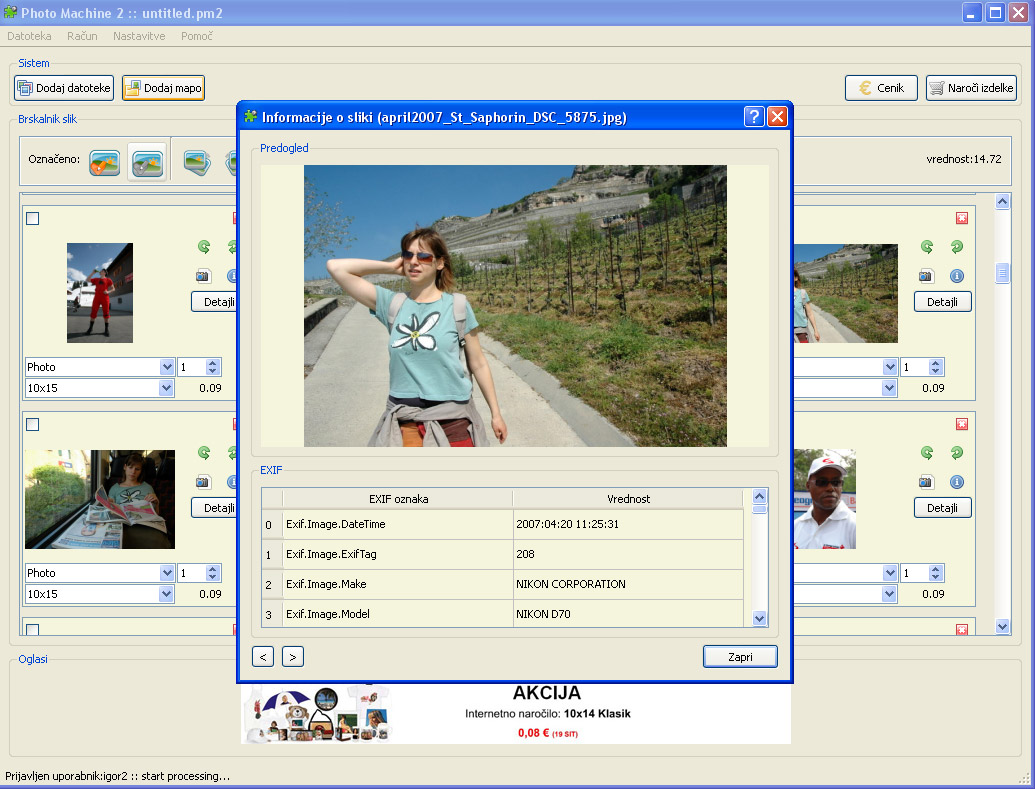Rotate the vineyard photo clockwise
1035x789 pixels.
tap(956, 246)
